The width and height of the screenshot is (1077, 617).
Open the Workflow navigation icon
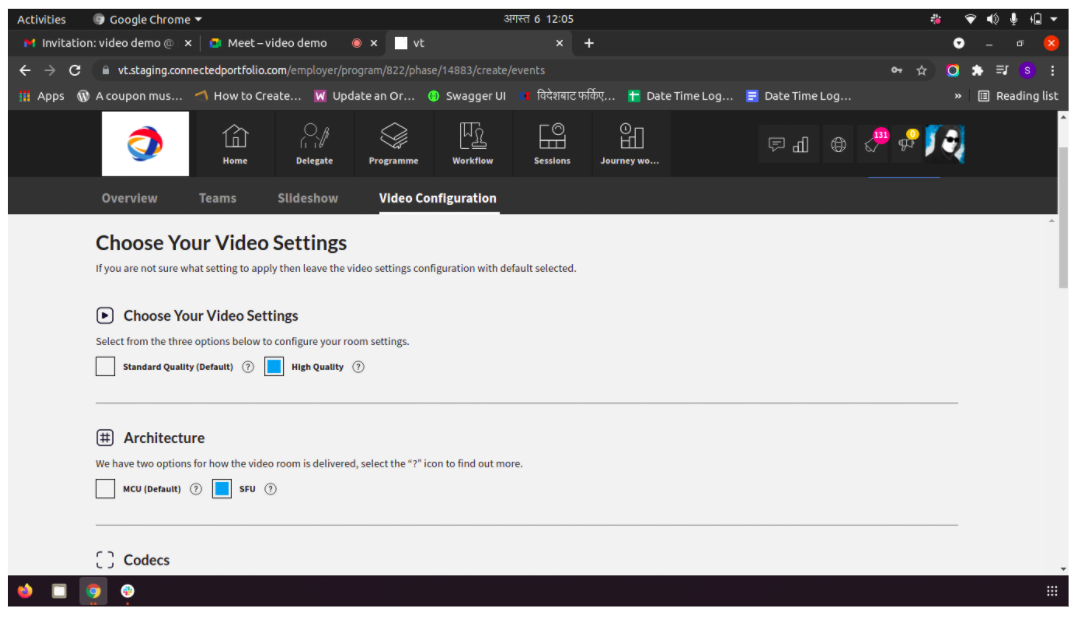tap(473, 144)
